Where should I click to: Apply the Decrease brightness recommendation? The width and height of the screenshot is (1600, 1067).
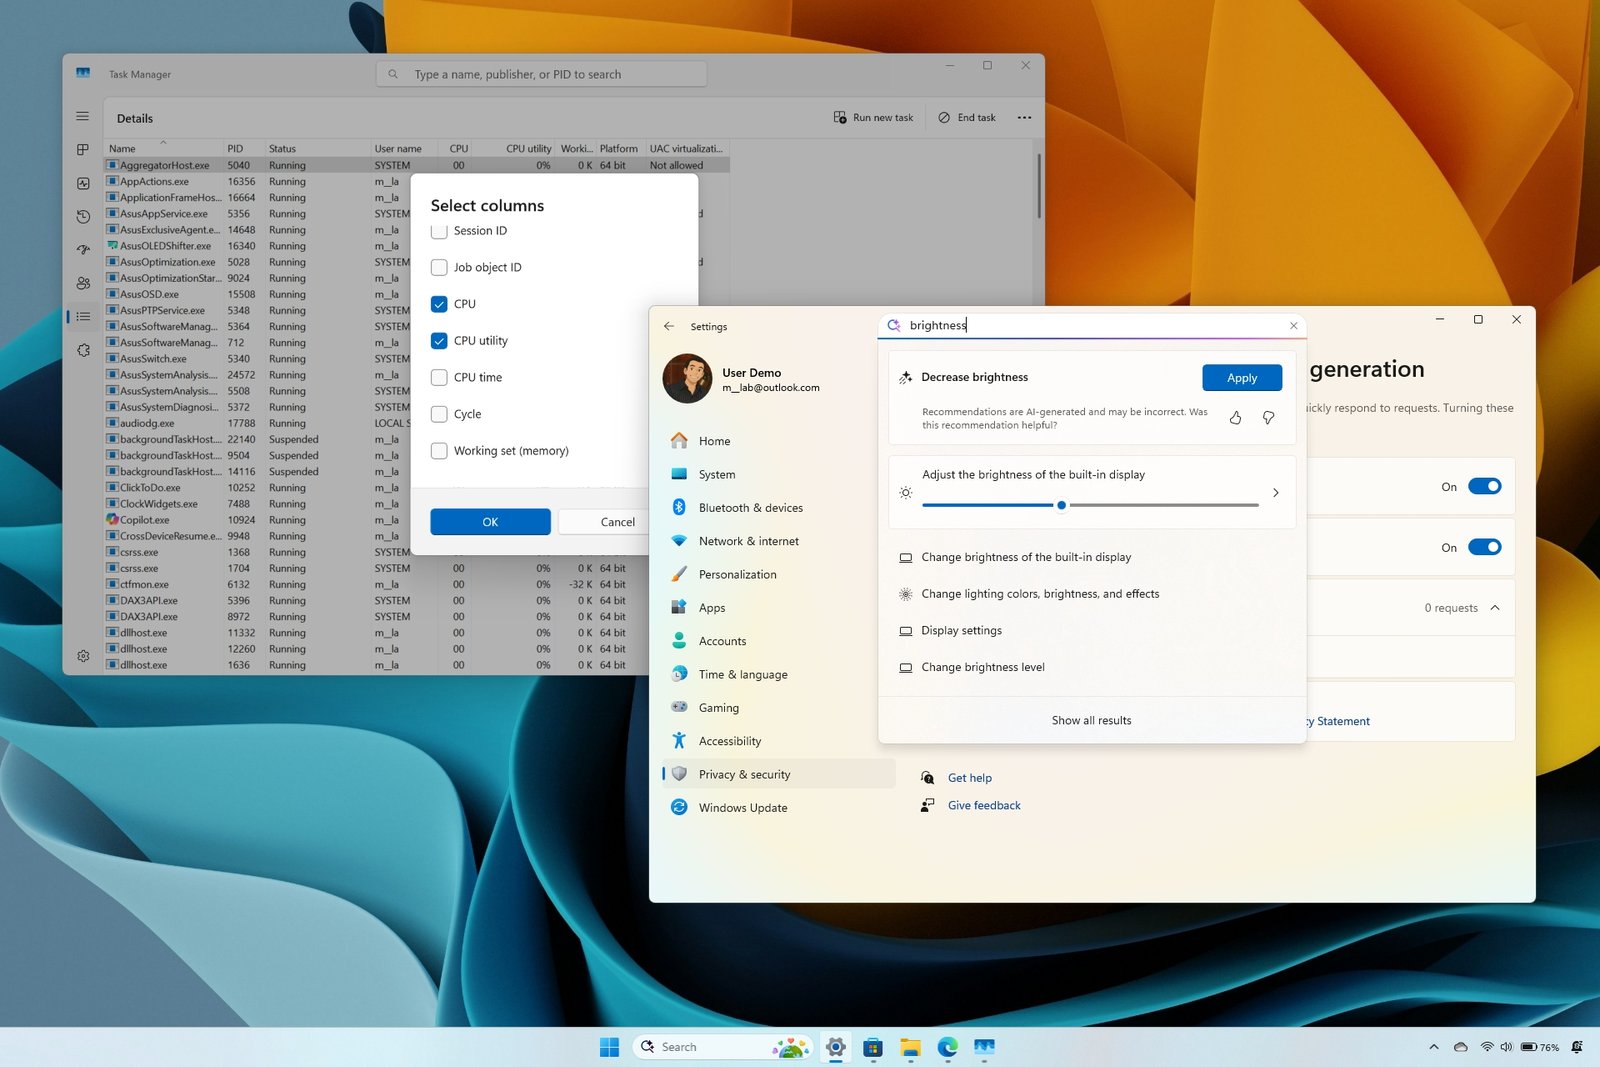click(x=1241, y=378)
